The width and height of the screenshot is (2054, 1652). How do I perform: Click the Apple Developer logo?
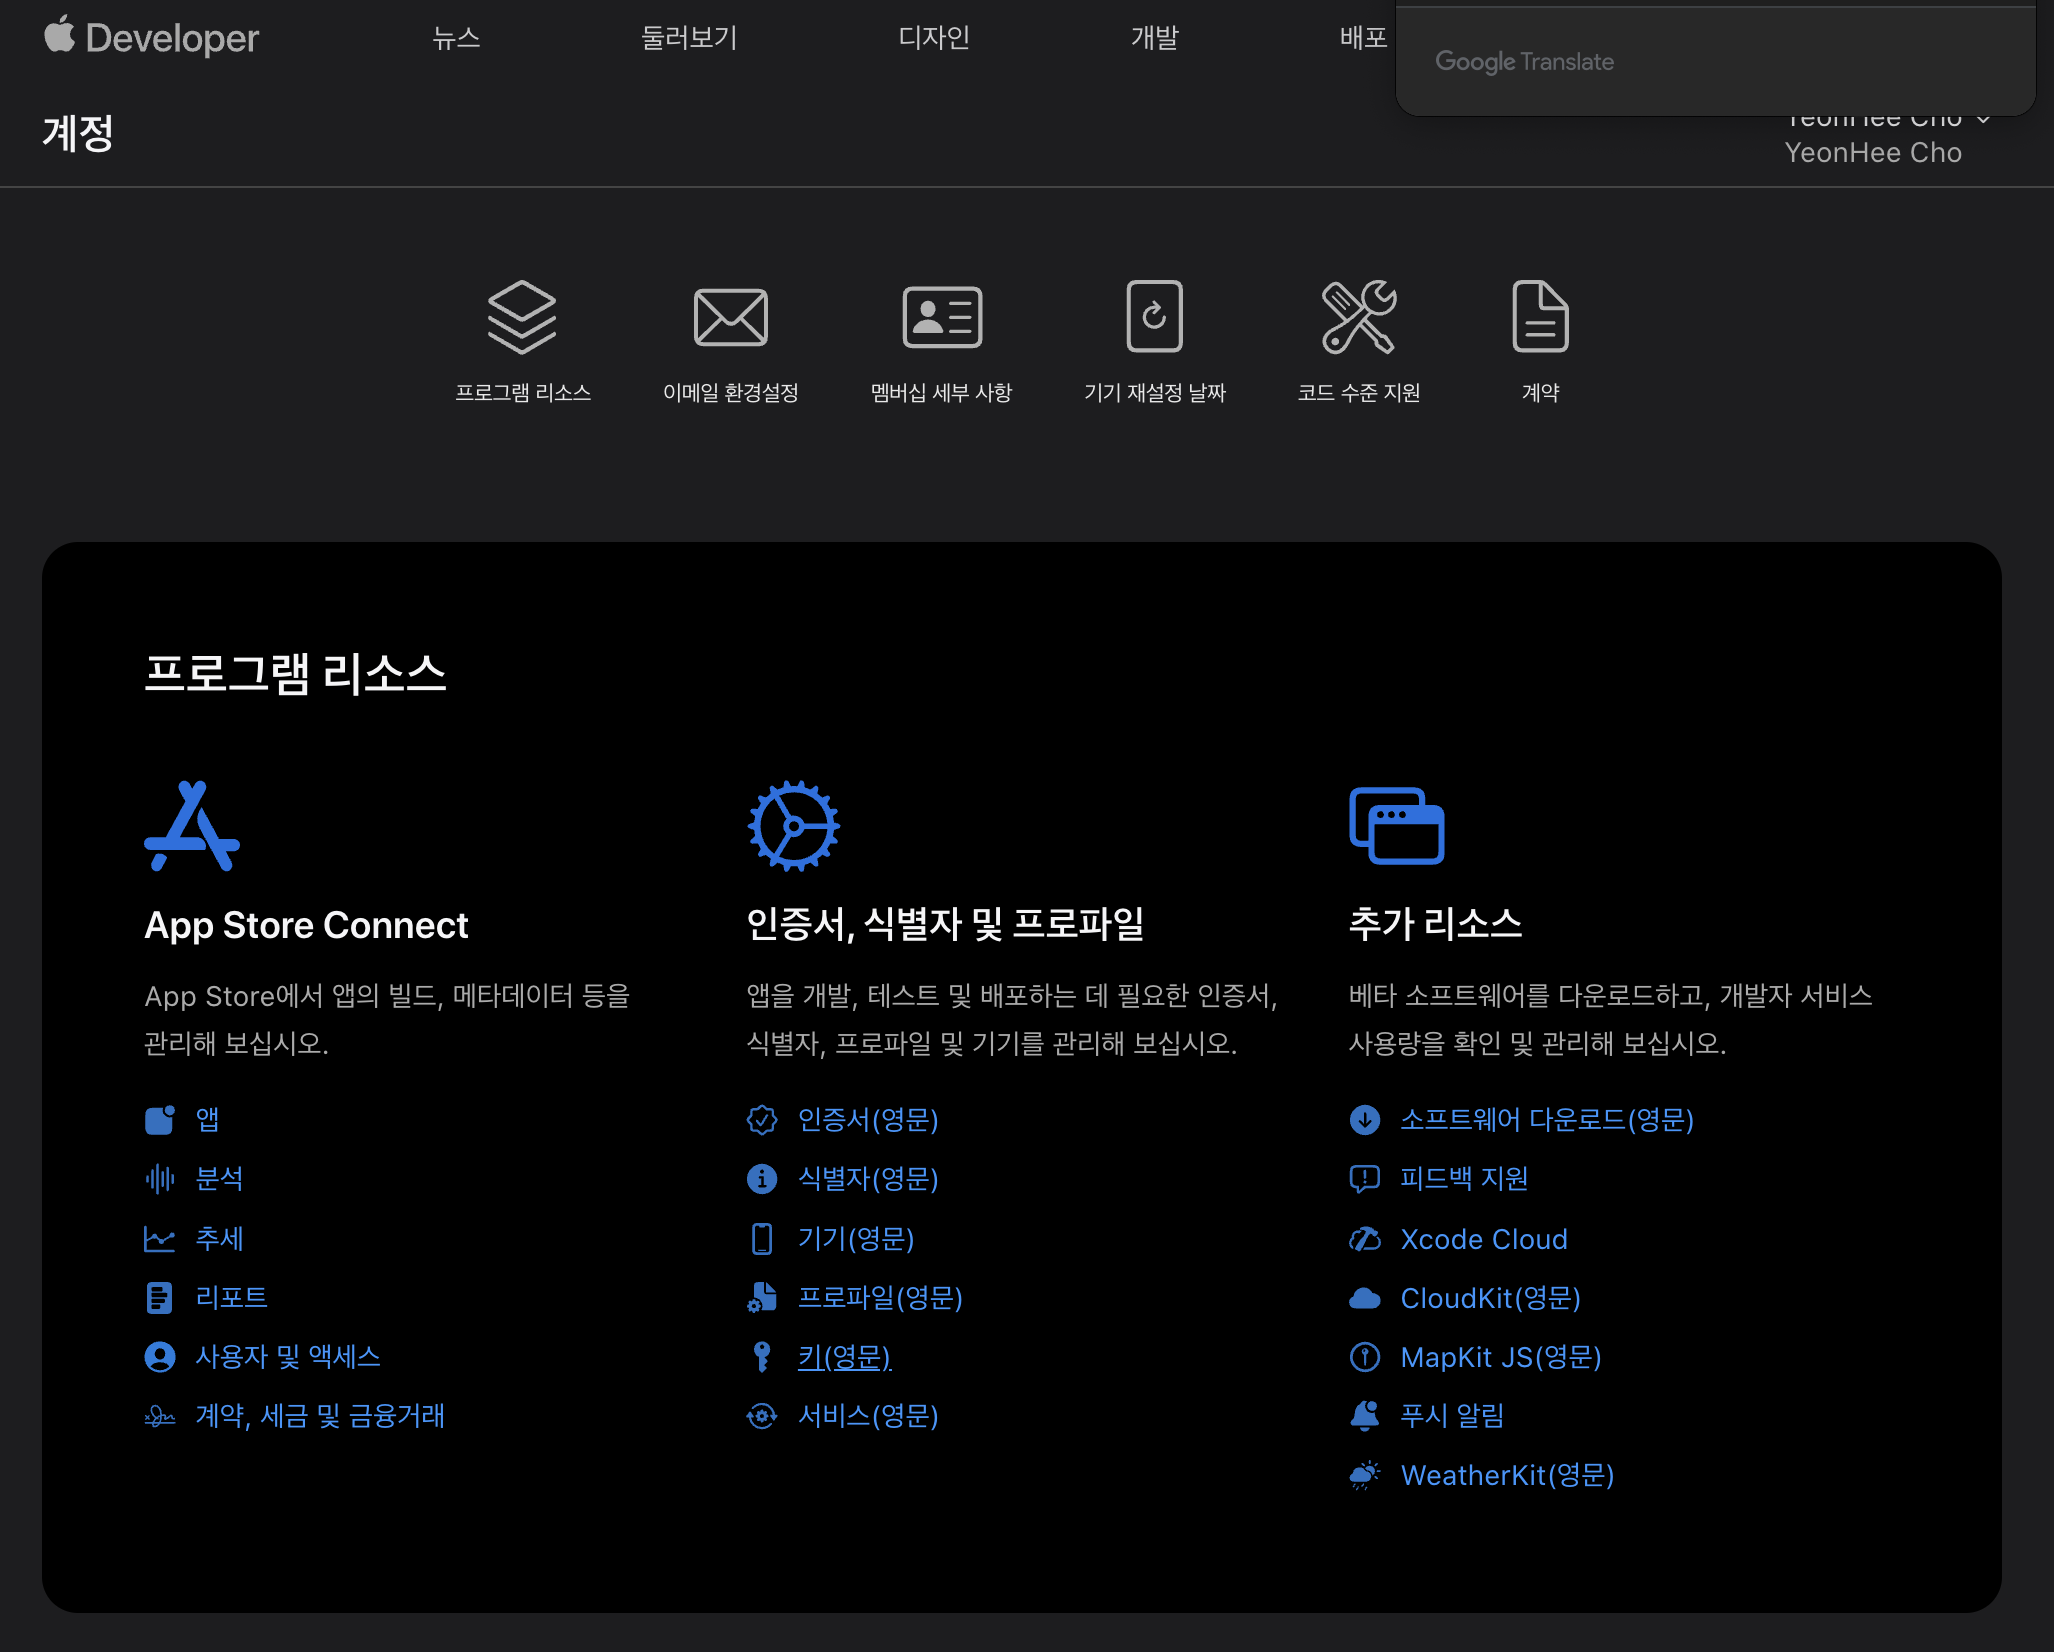click(x=152, y=38)
